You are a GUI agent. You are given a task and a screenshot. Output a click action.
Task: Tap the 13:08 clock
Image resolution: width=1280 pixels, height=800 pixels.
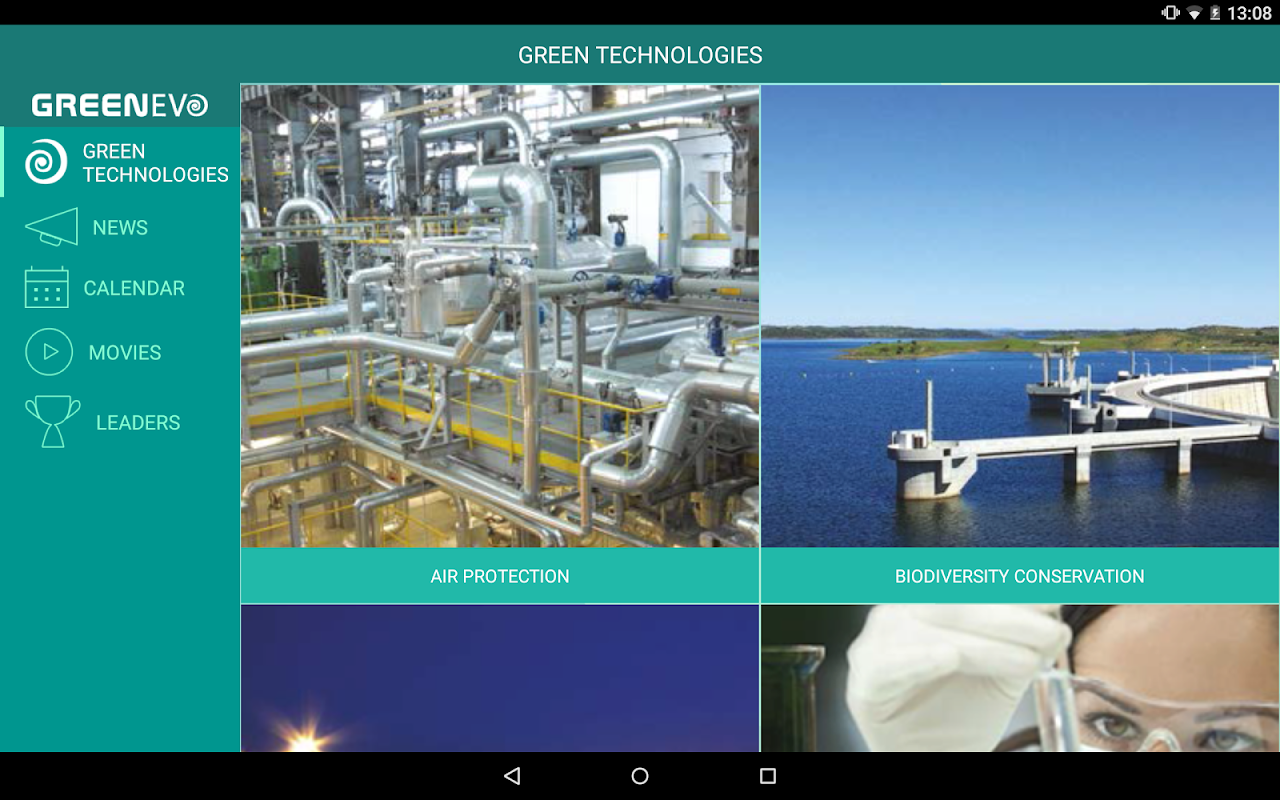[x=1249, y=13]
